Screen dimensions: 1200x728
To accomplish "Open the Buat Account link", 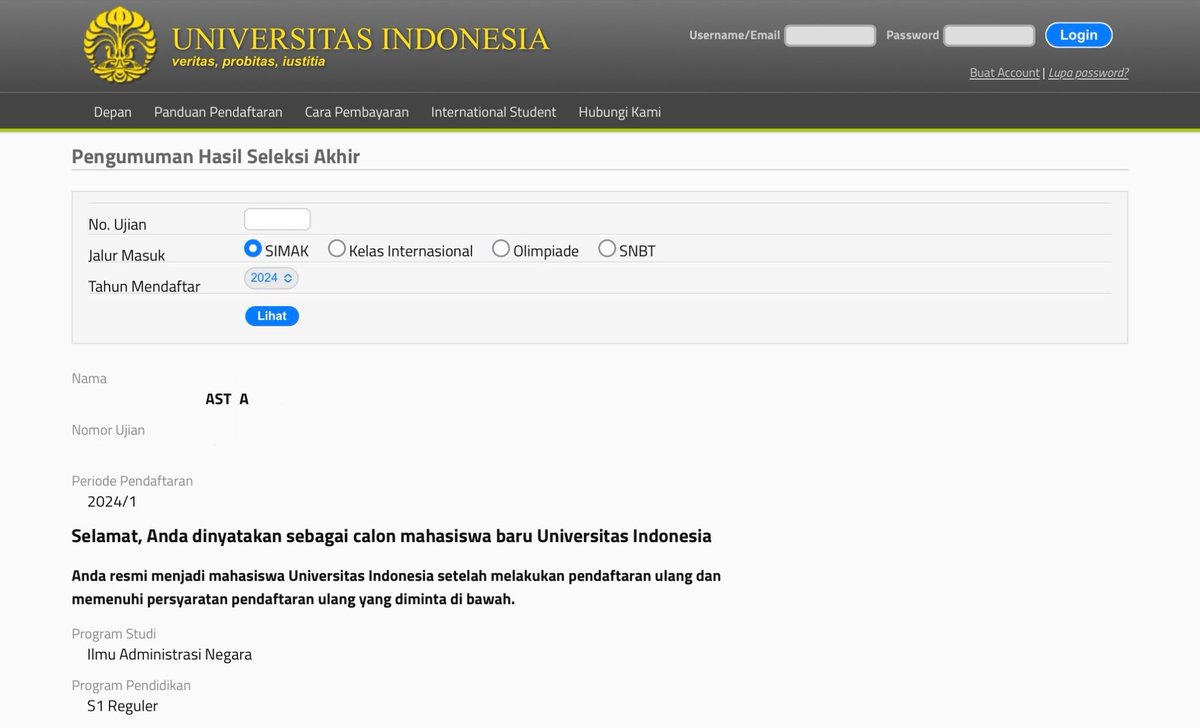I will 1004,73.
